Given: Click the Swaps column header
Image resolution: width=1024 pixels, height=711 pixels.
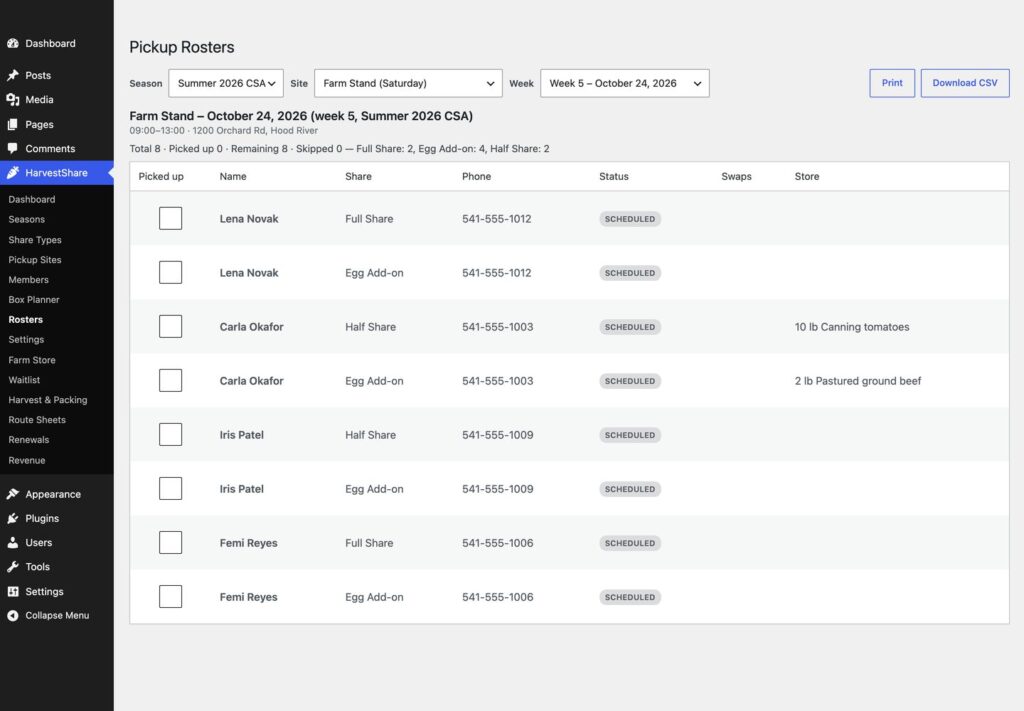Looking at the screenshot, I should 736,176.
